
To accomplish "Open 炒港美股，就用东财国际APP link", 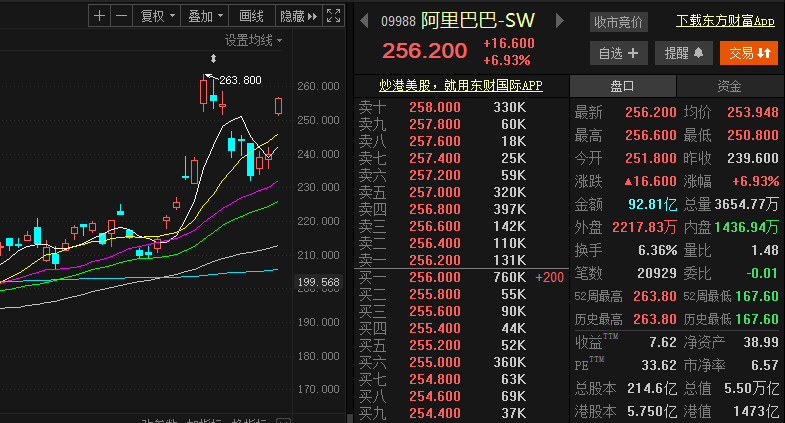I will click(x=461, y=86).
